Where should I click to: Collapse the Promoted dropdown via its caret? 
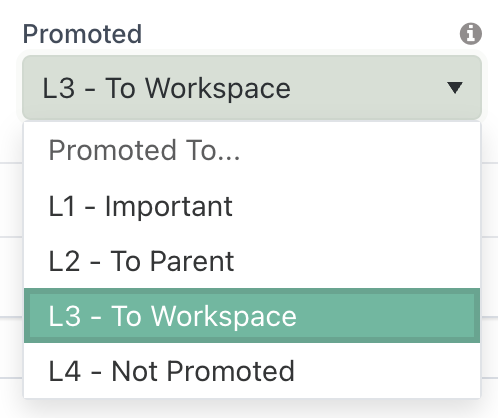click(455, 88)
